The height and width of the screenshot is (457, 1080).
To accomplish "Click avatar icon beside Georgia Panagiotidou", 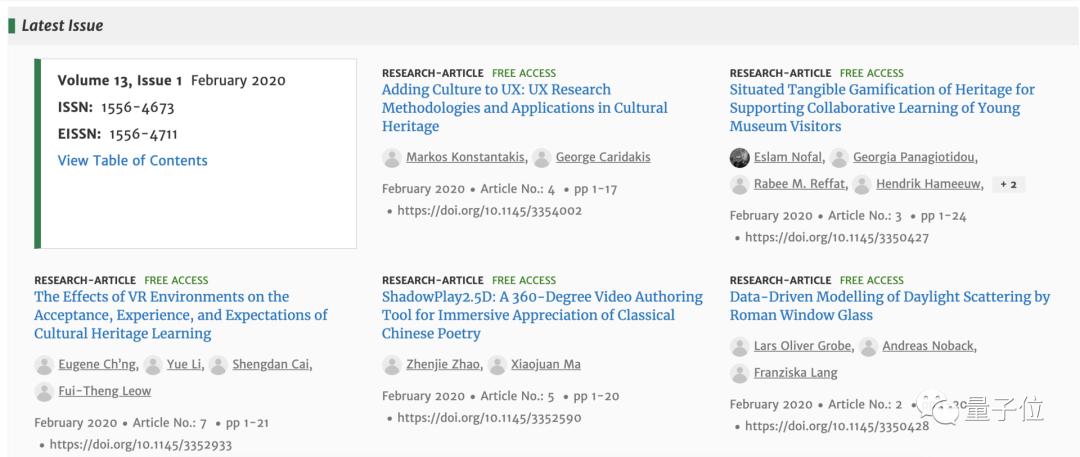I will click(840, 157).
